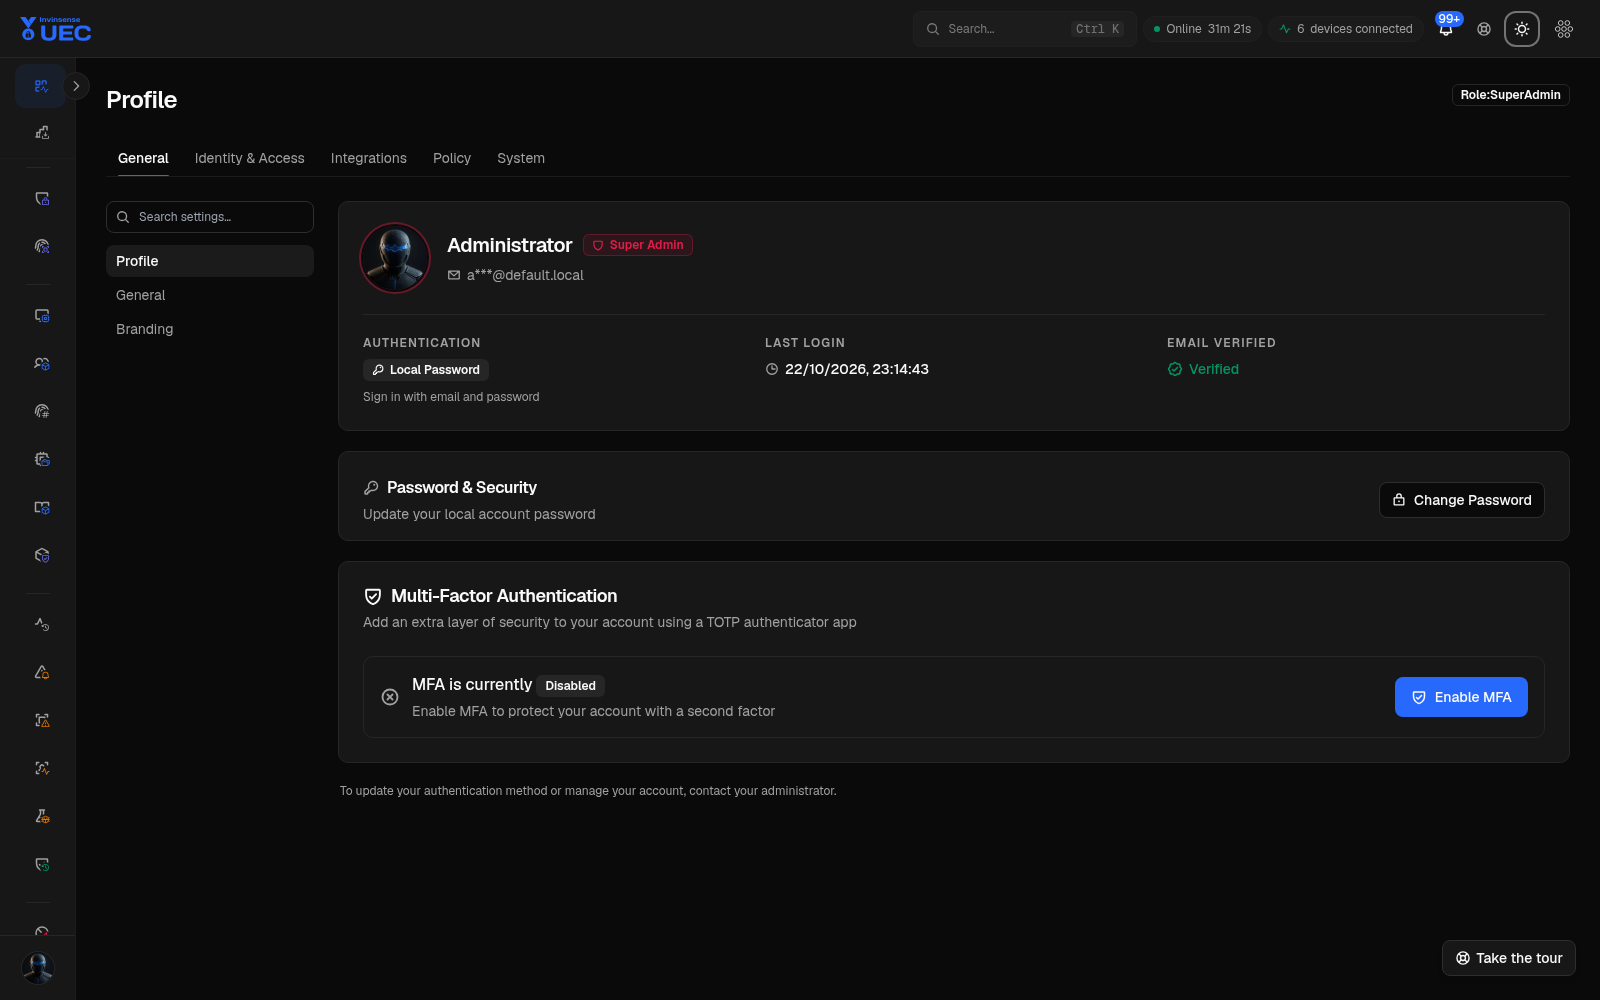
Task: Open the shield with lock sidebar icon
Action: point(41,198)
